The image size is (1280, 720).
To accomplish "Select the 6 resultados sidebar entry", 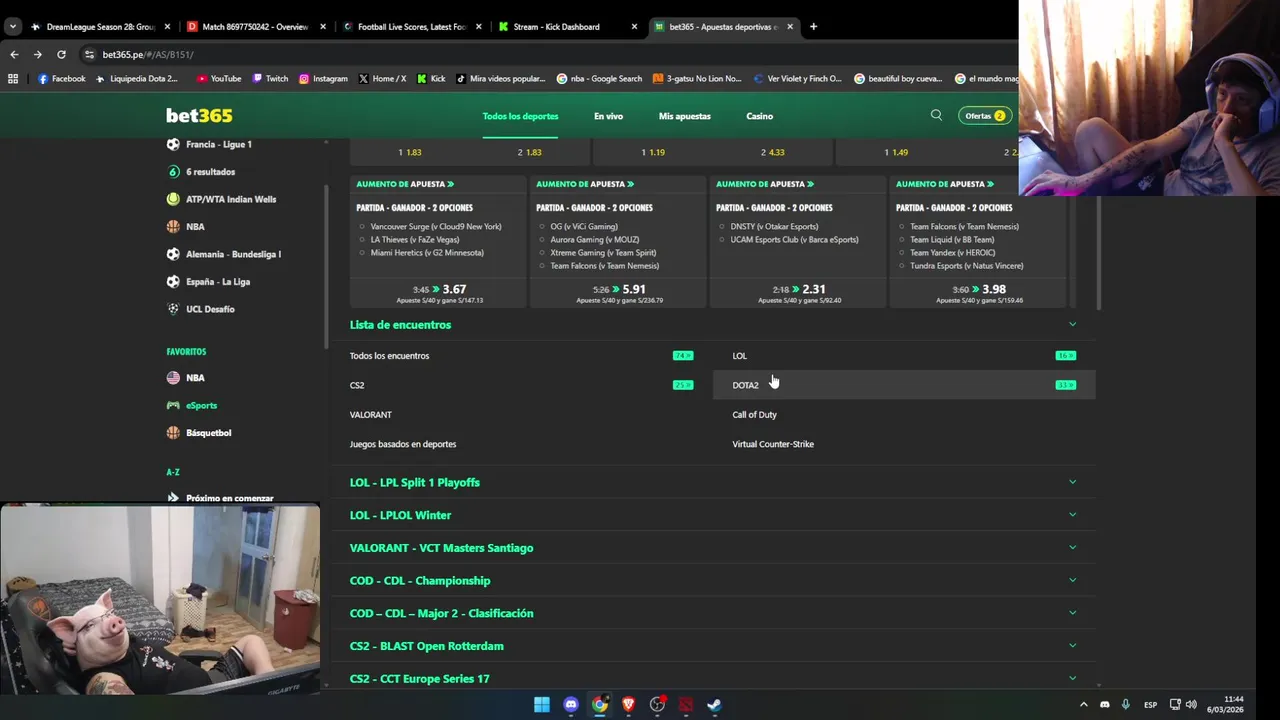I will click(210, 172).
